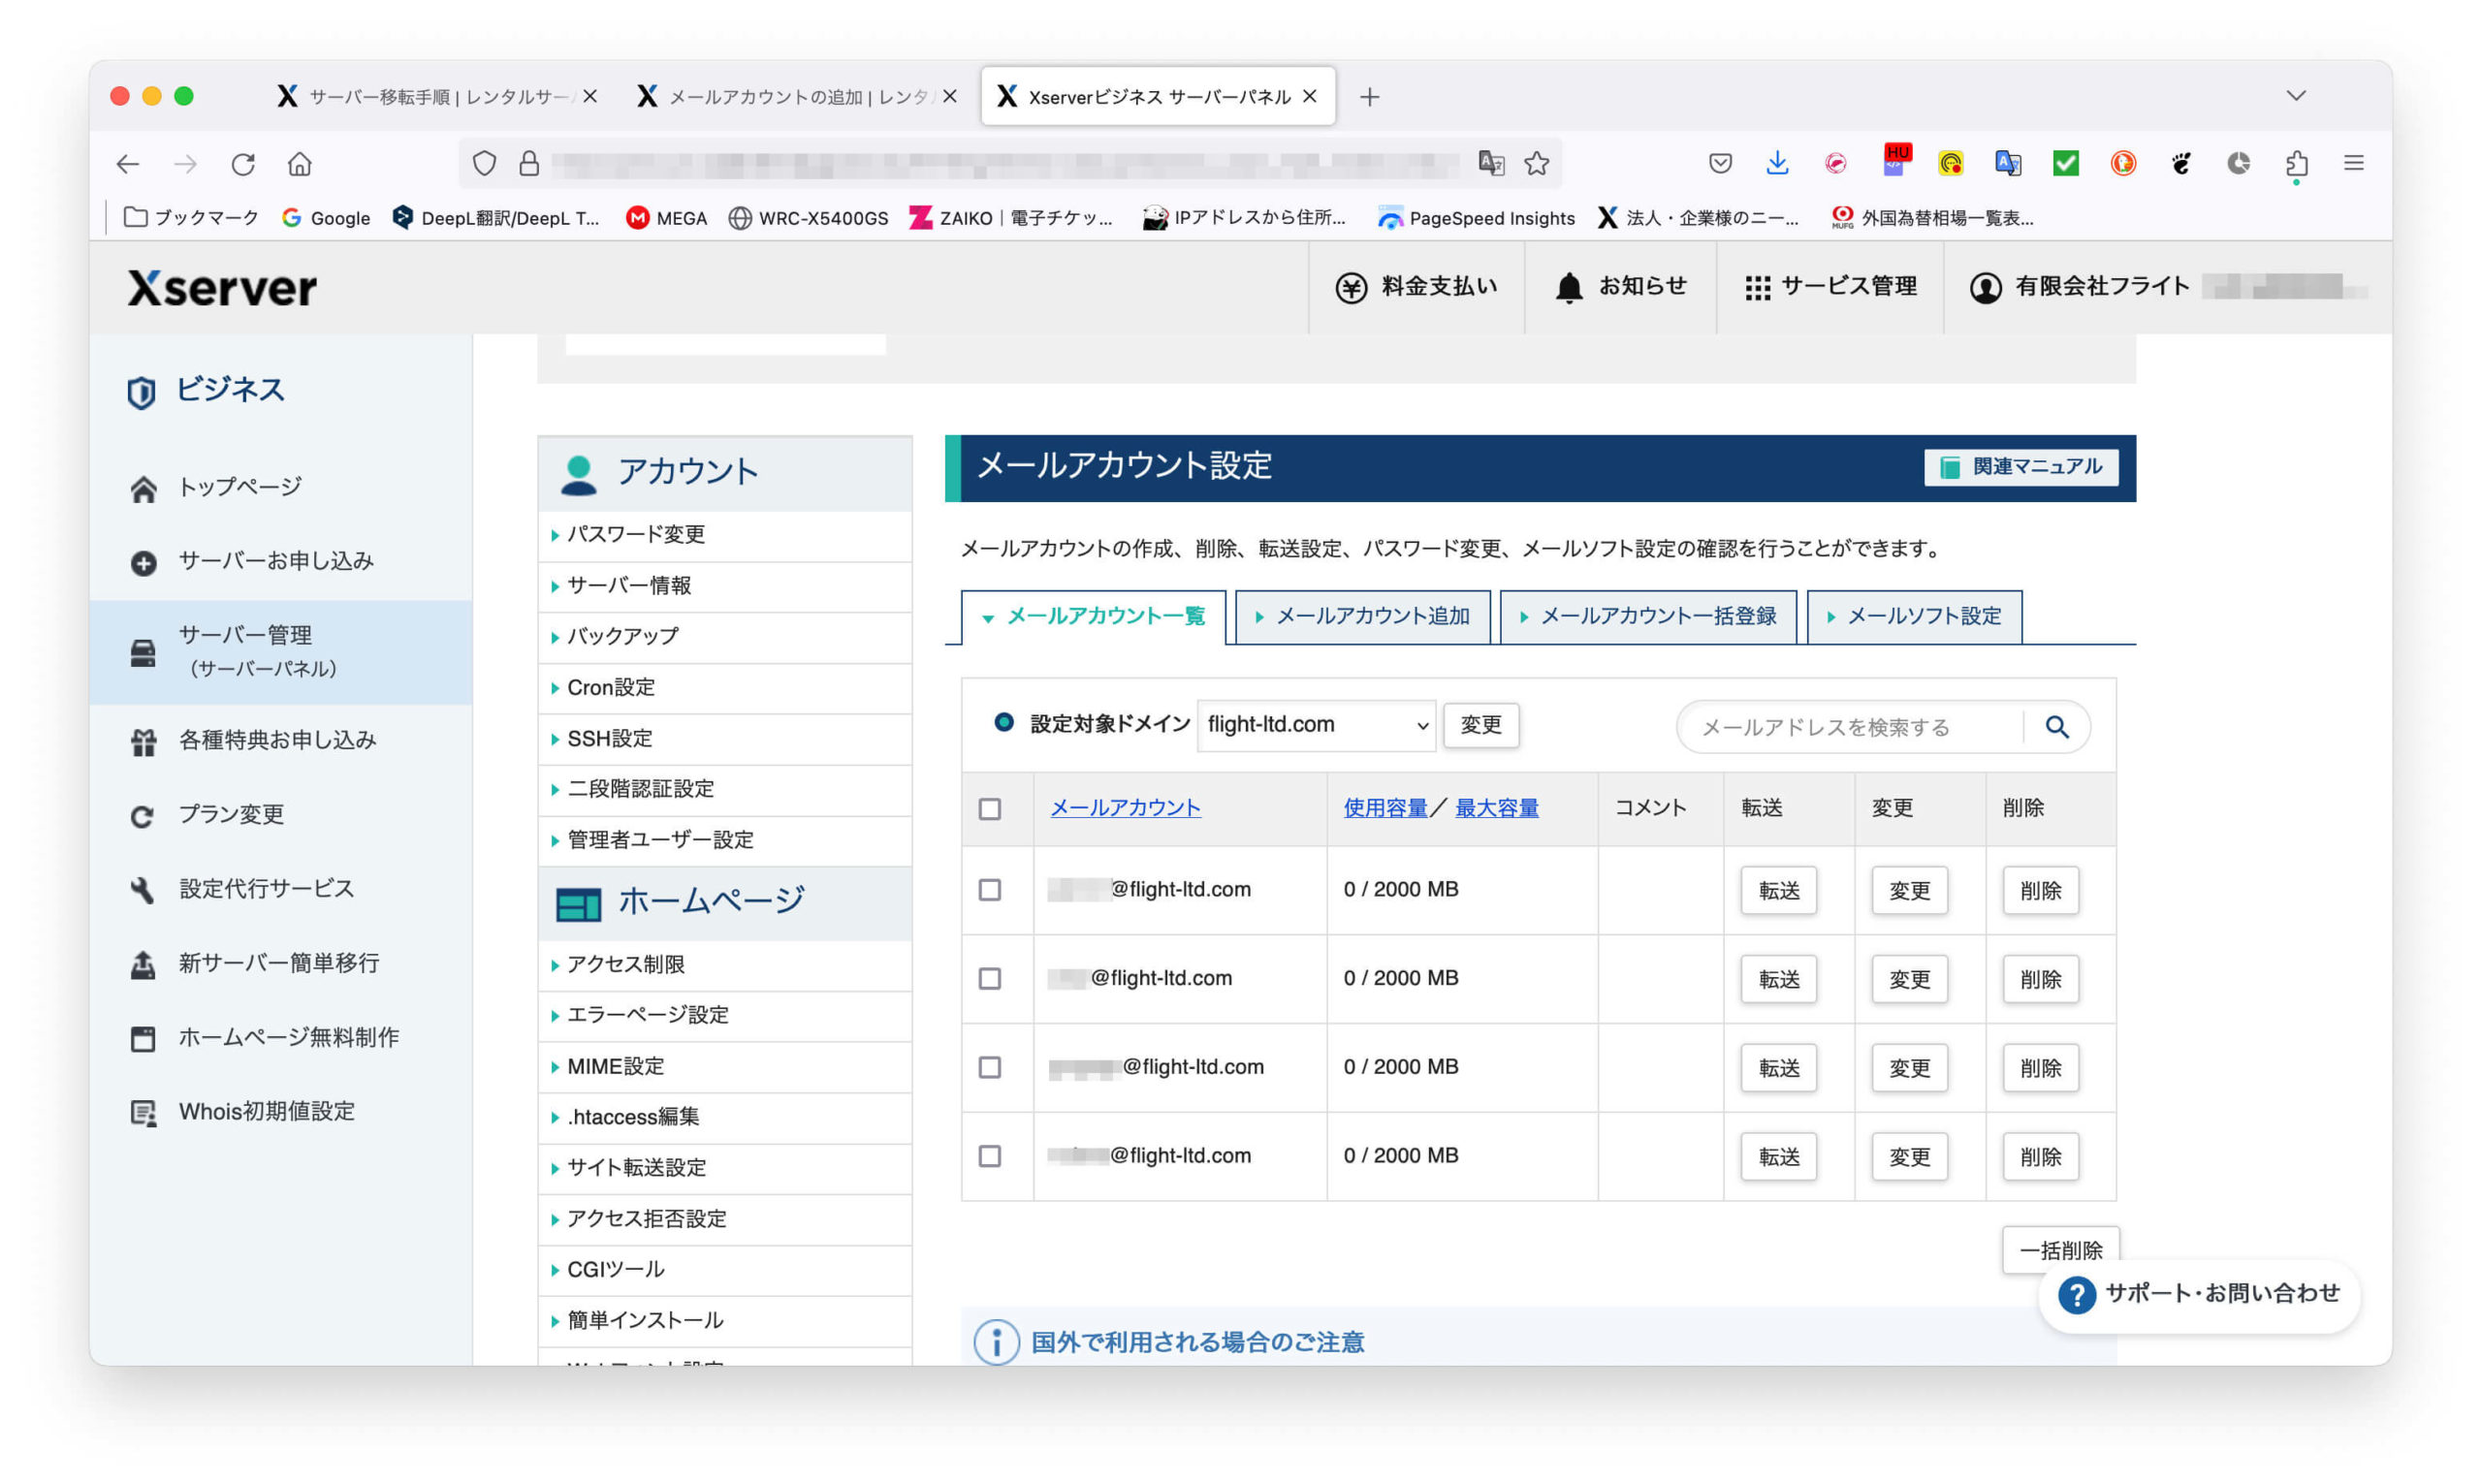Click 転送 button in first account row
Screen dimensions: 2482x1484
pyautogui.click(x=1778, y=891)
